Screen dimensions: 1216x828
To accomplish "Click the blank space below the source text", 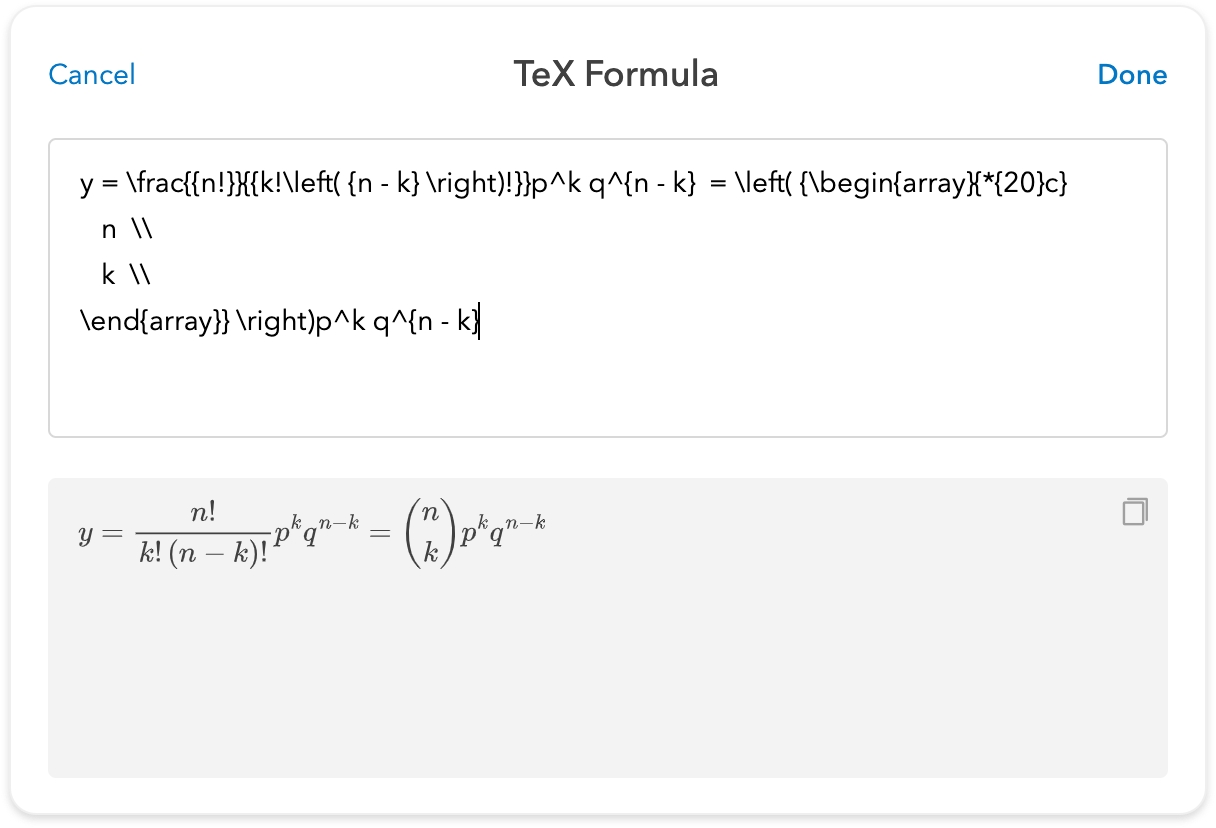I will [x=600, y=395].
